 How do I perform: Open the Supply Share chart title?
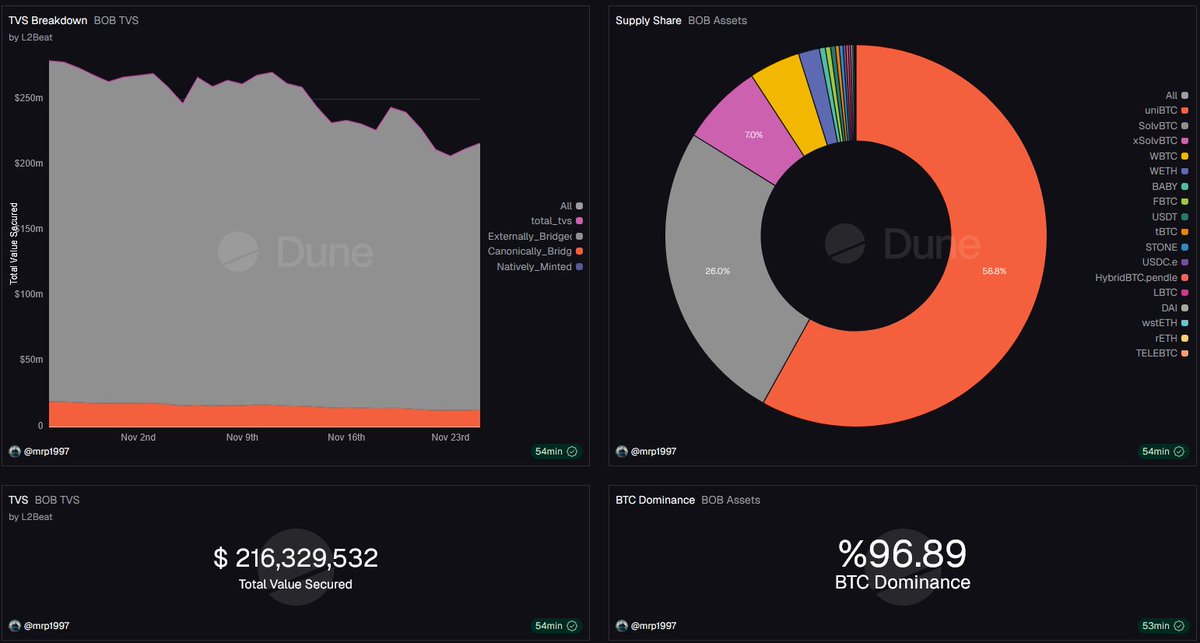(648, 20)
